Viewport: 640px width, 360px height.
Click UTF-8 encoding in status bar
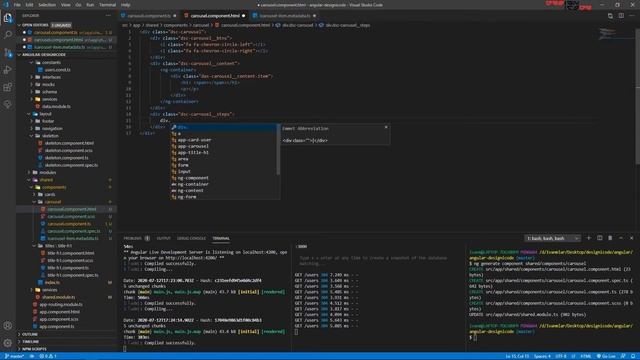coord(561,356)
